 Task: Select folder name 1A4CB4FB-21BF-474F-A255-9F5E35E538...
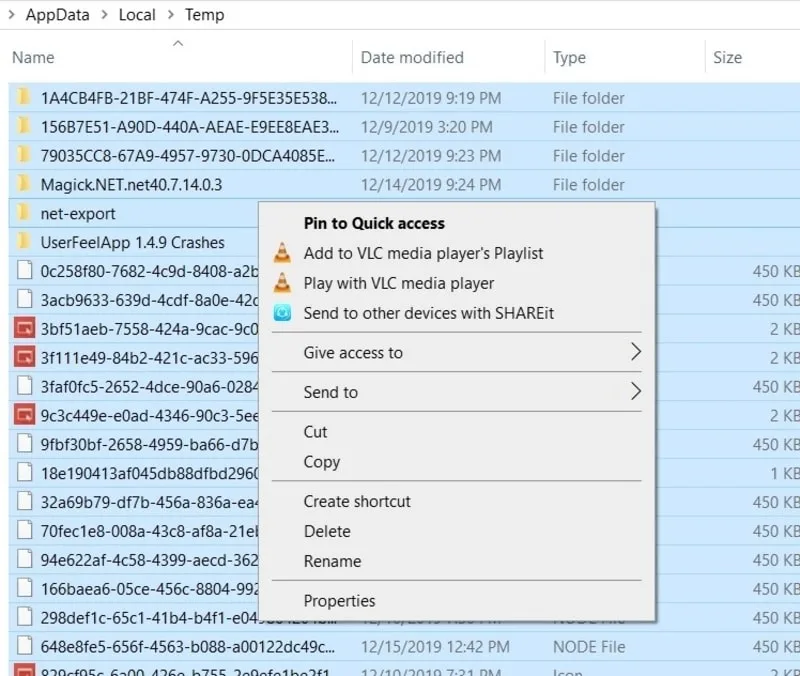pyautogui.click(x=189, y=97)
